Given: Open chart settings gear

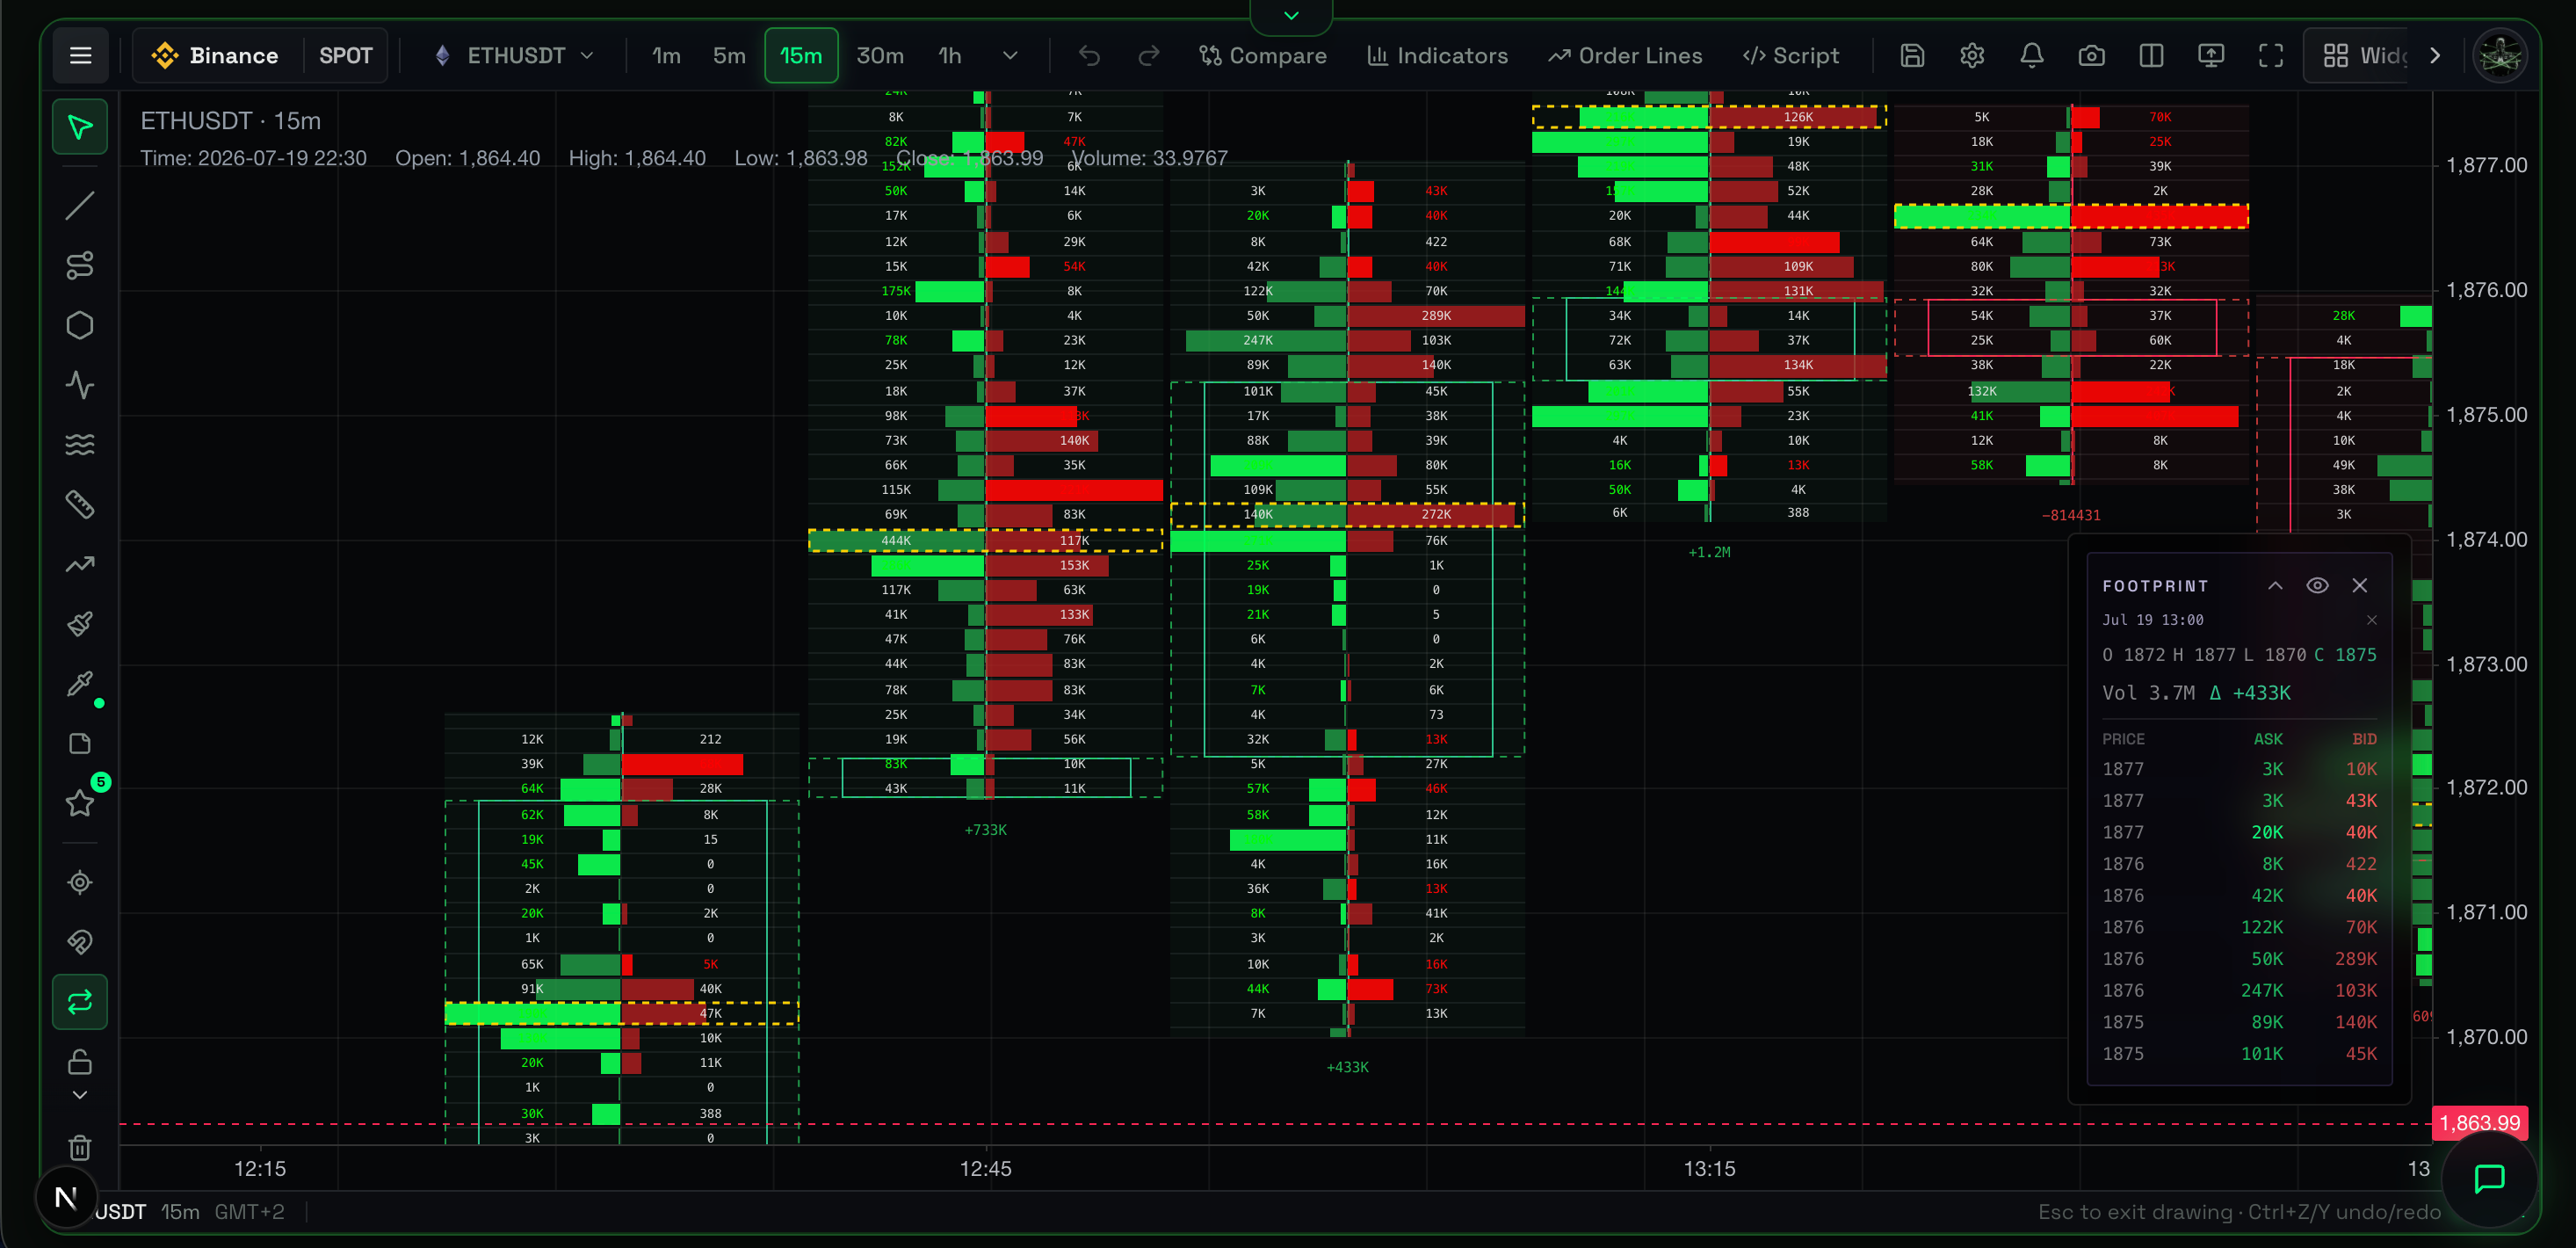Looking at the screenshot, I should pyautogui.click(x=1972, y=56).
